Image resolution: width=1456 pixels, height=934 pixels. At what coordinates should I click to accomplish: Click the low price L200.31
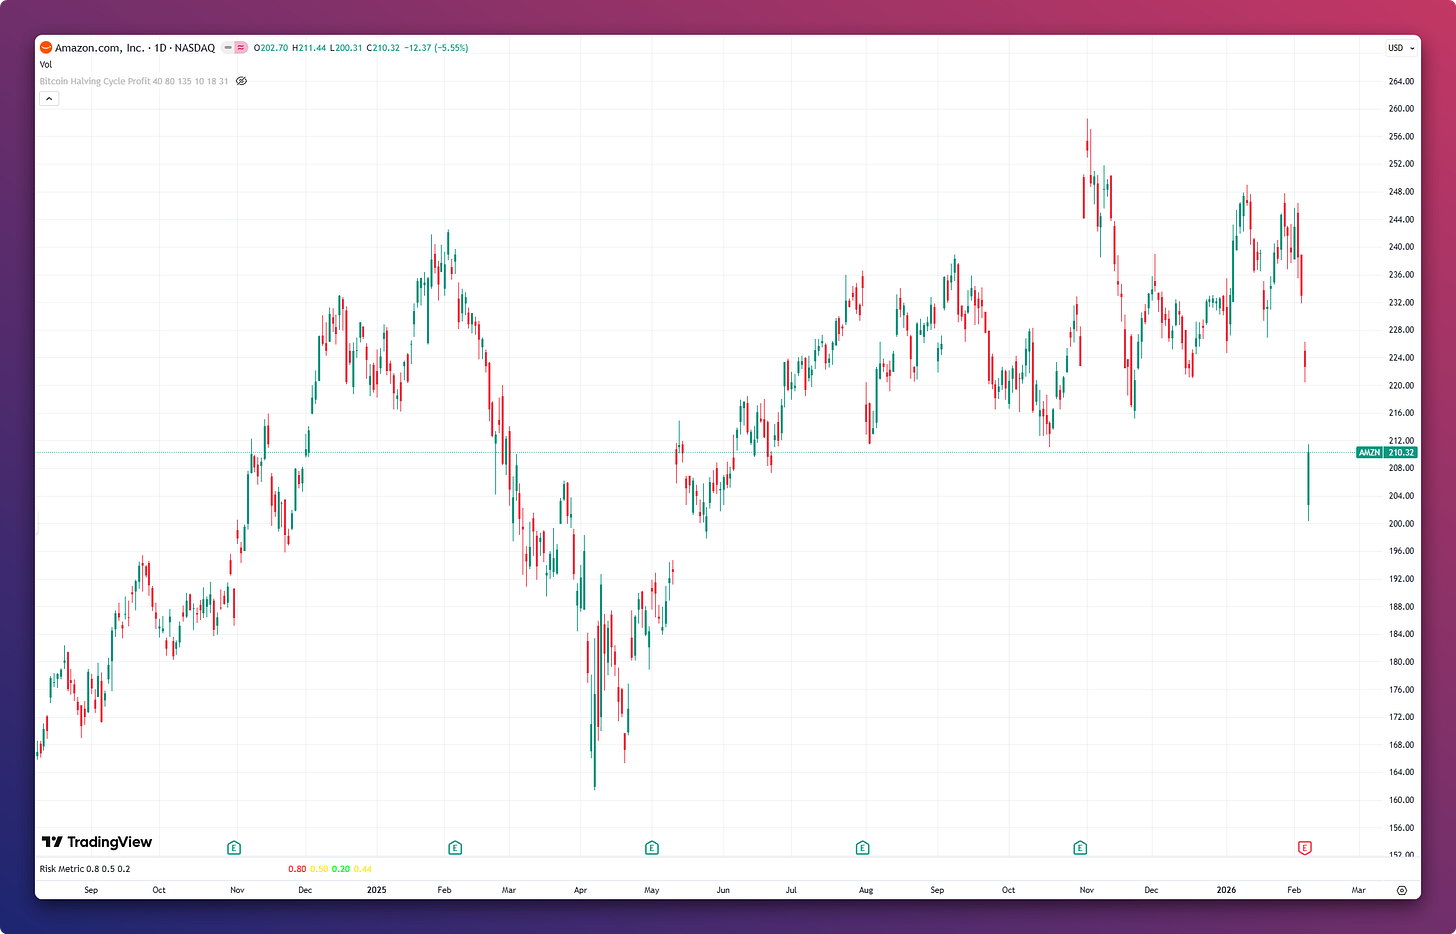(346, 48)
